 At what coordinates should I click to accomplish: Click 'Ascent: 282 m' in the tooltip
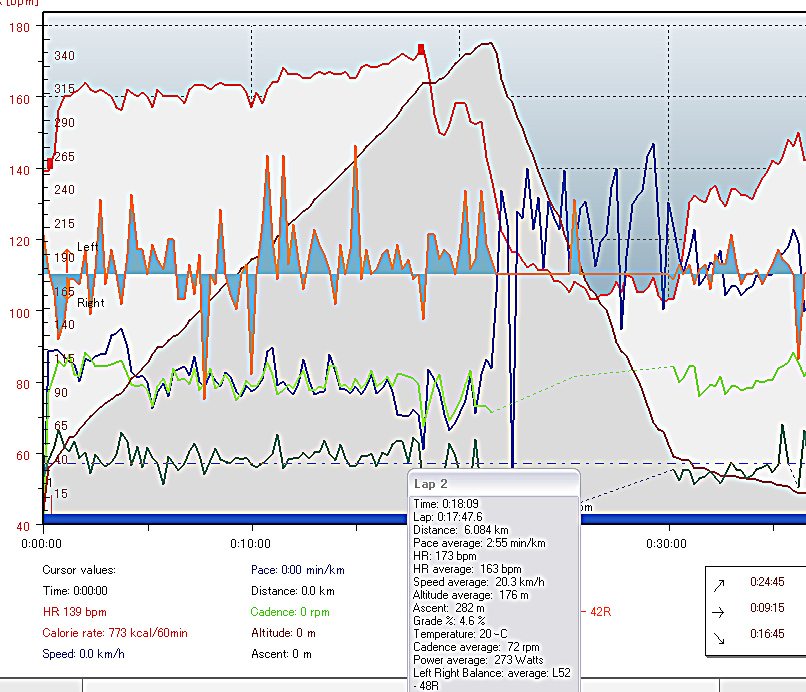[x=449, y=608]
